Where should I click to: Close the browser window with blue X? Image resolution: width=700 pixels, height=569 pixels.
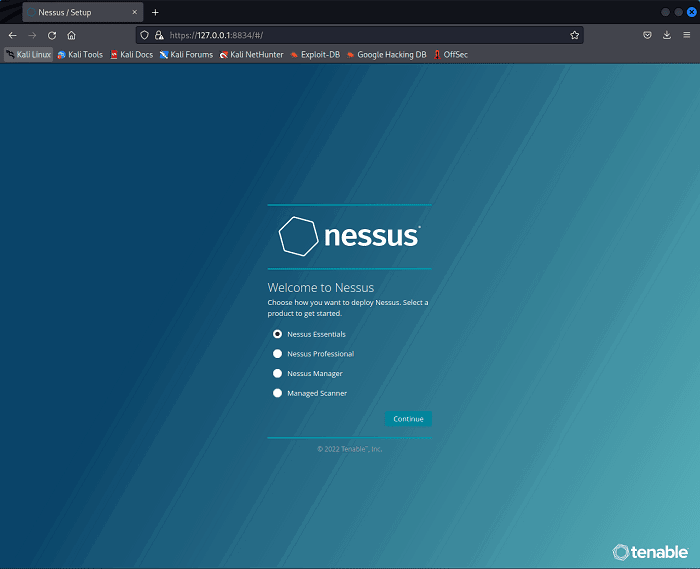point(692,12)
